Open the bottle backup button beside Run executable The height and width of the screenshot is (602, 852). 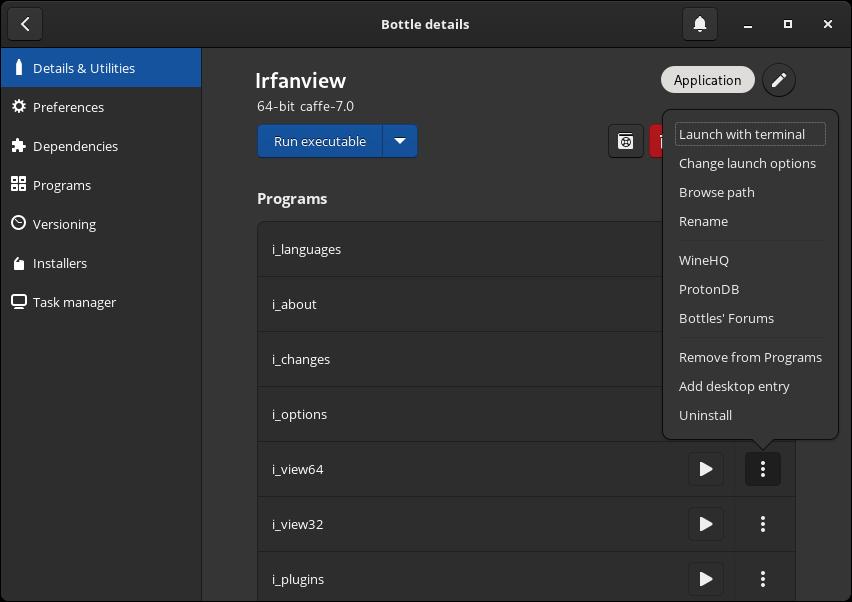[625, 141]
